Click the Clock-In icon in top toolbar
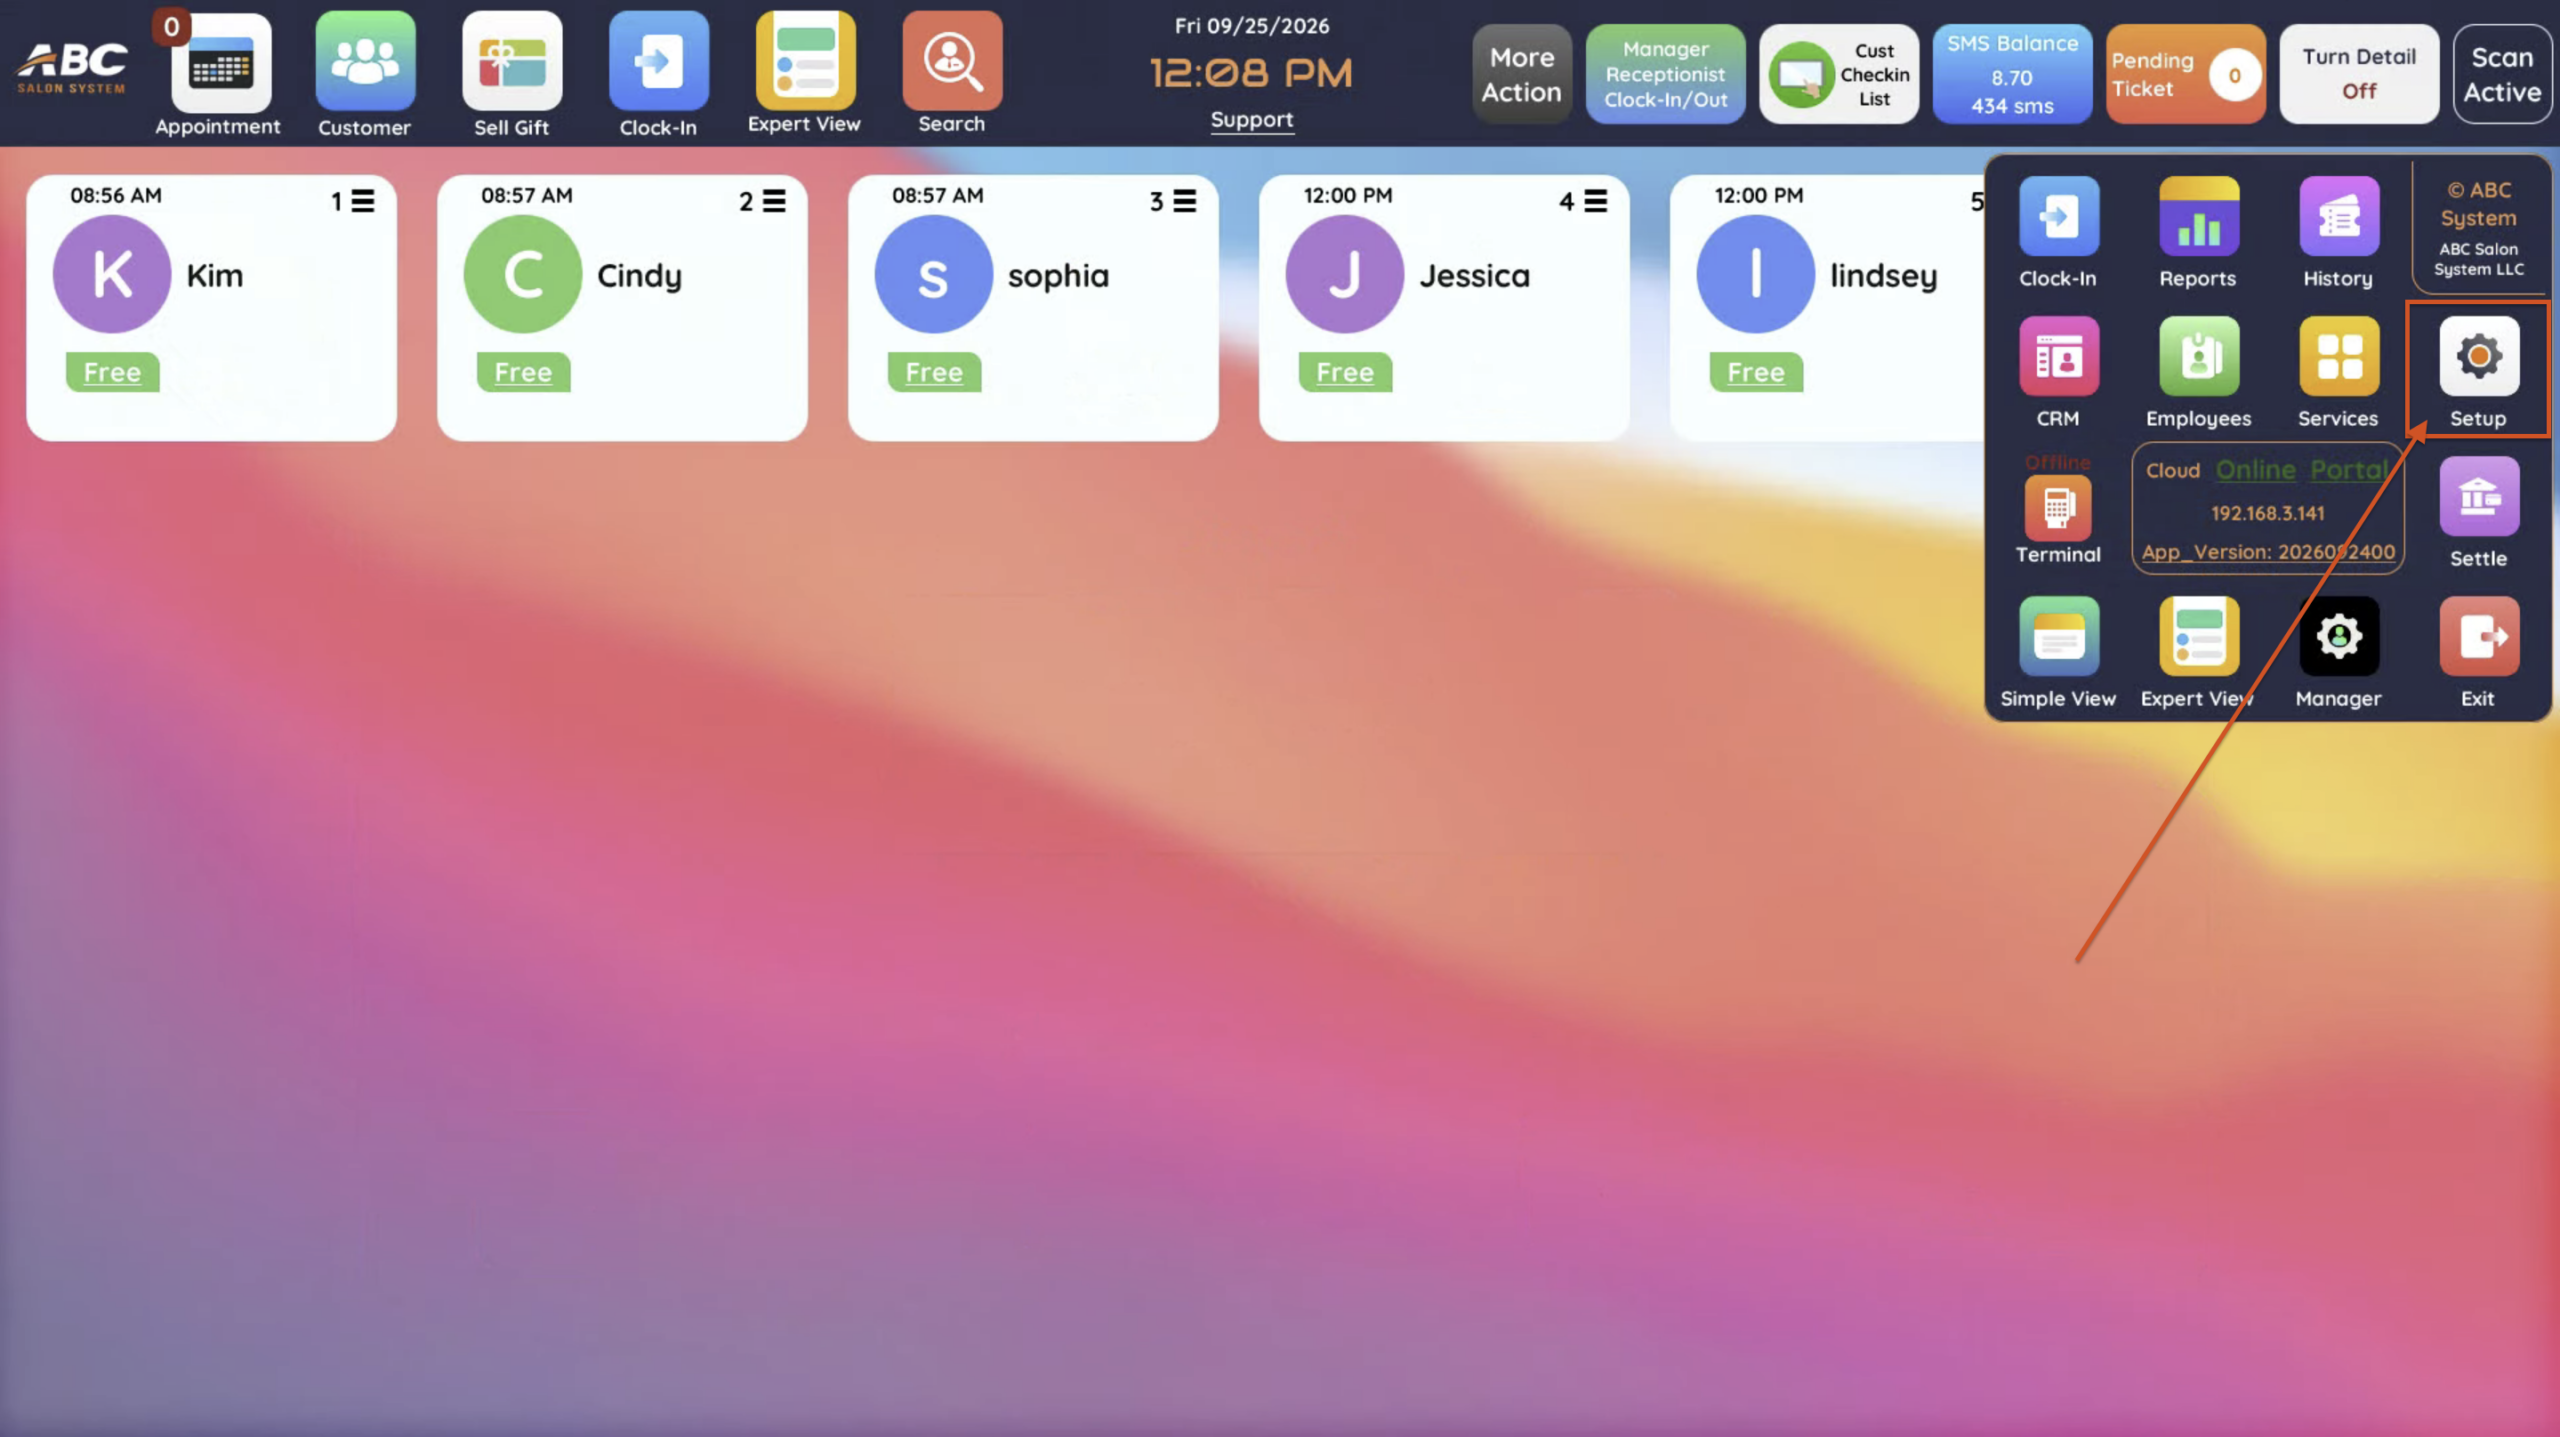The width and height of the screenshot is (2560, 1437). pos(658,61)
